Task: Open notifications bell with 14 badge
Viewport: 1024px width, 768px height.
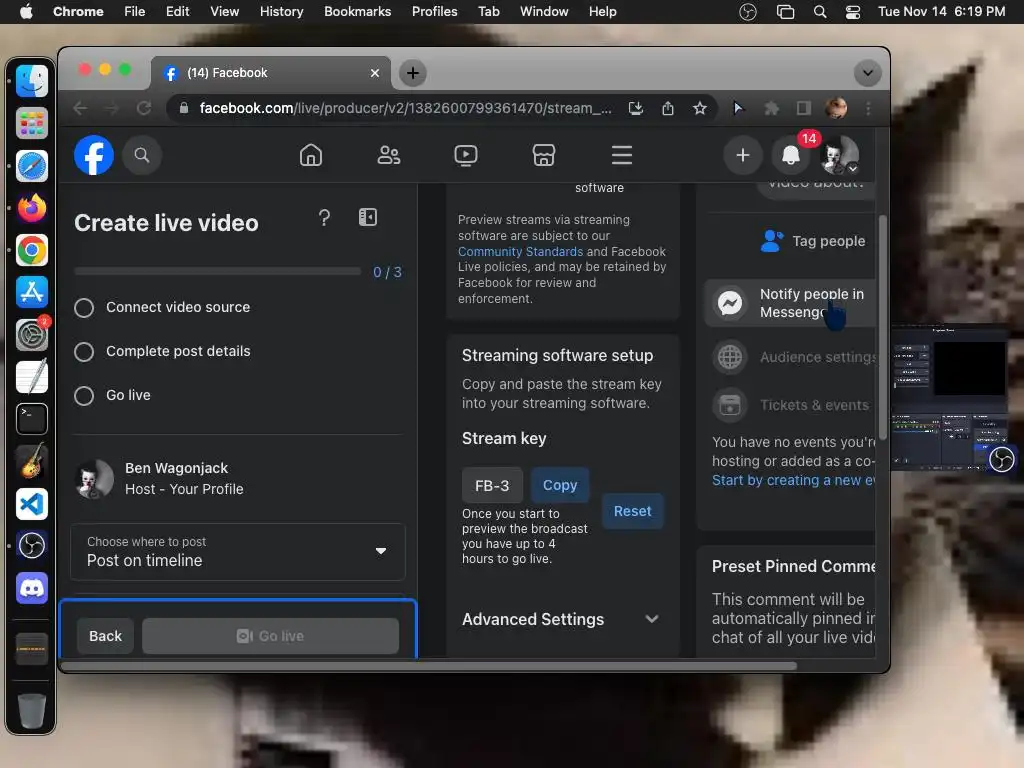Action: [x=791, y=155]
